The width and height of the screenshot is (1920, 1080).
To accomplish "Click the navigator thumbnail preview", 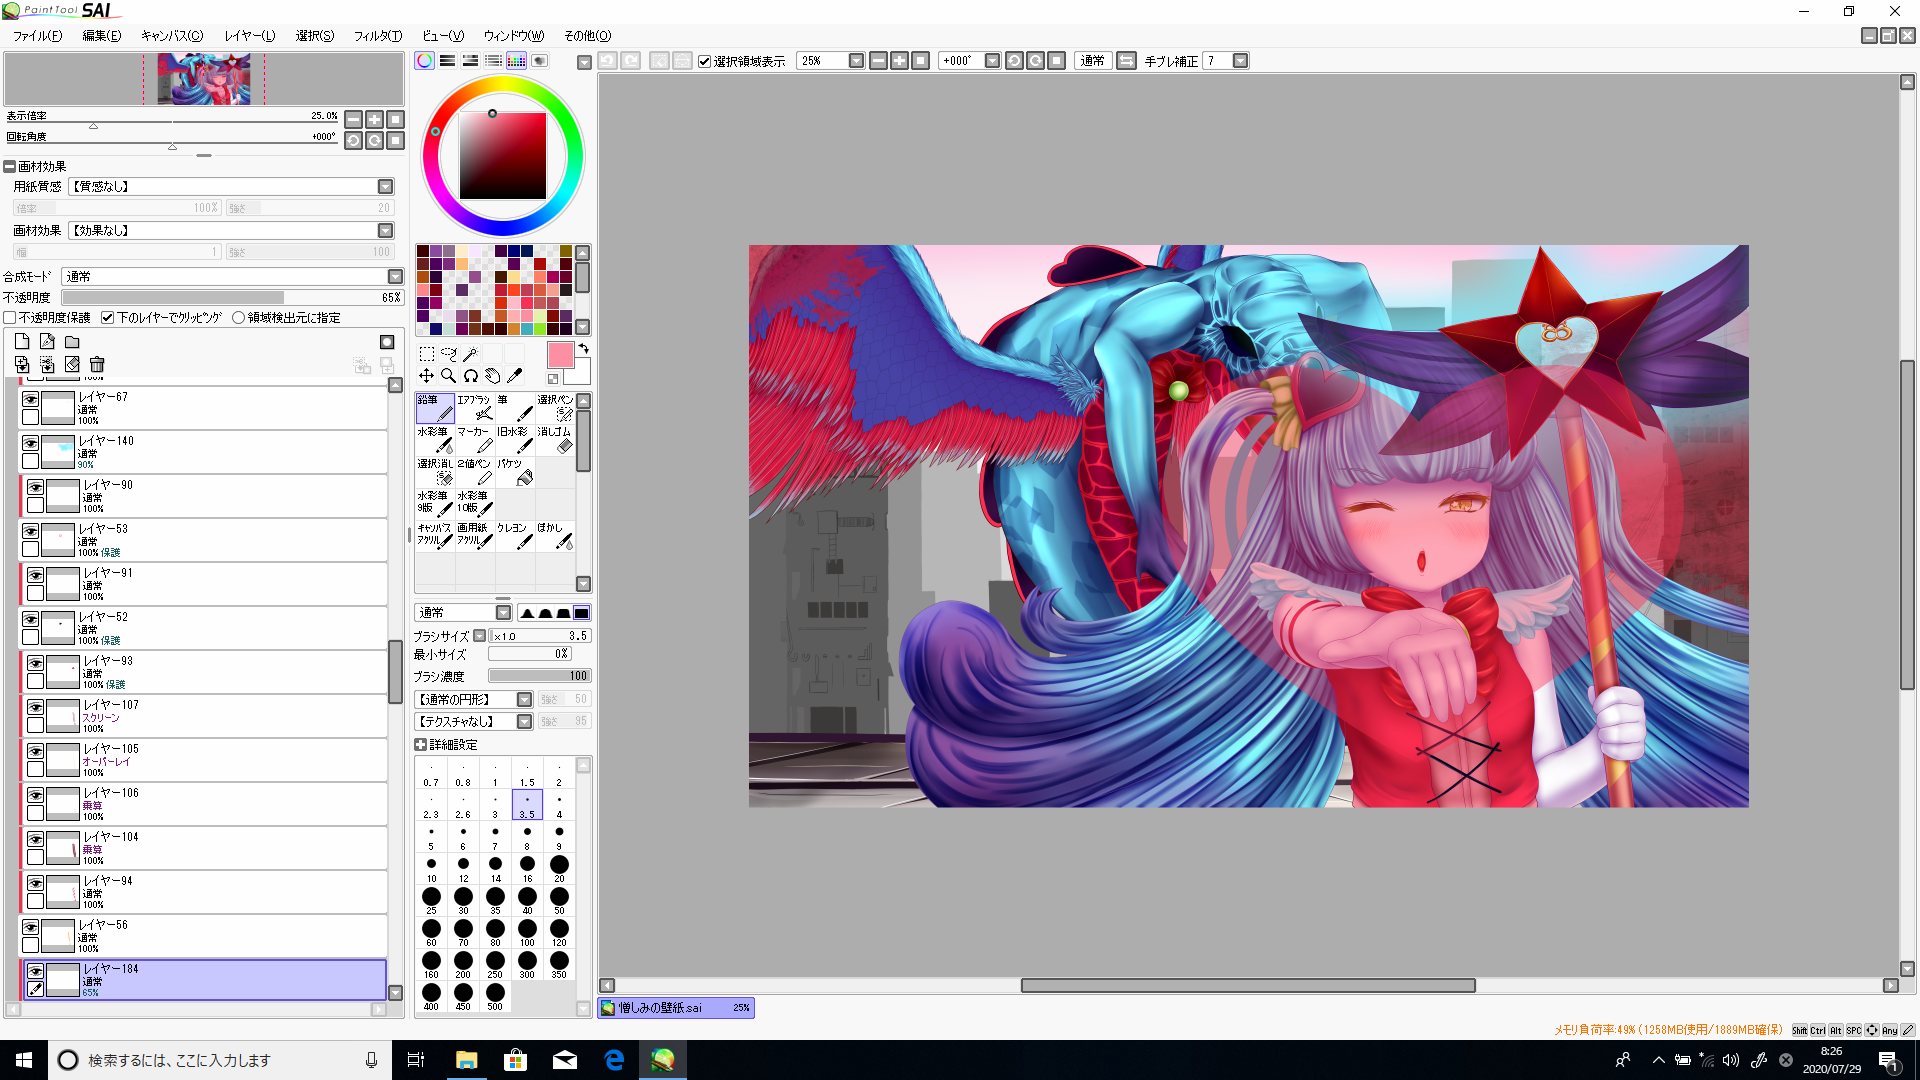I will click(204, 79).
